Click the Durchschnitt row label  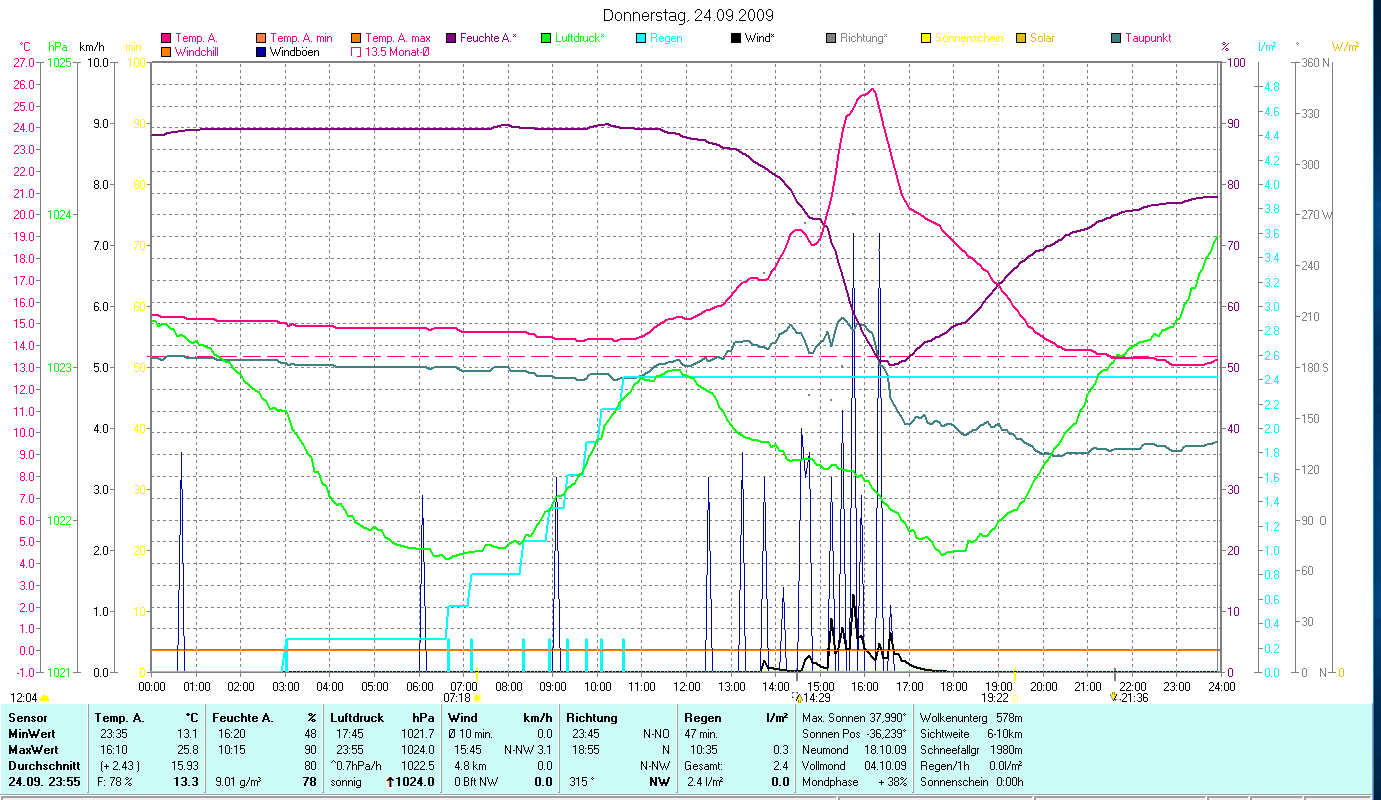pos(42,766)
